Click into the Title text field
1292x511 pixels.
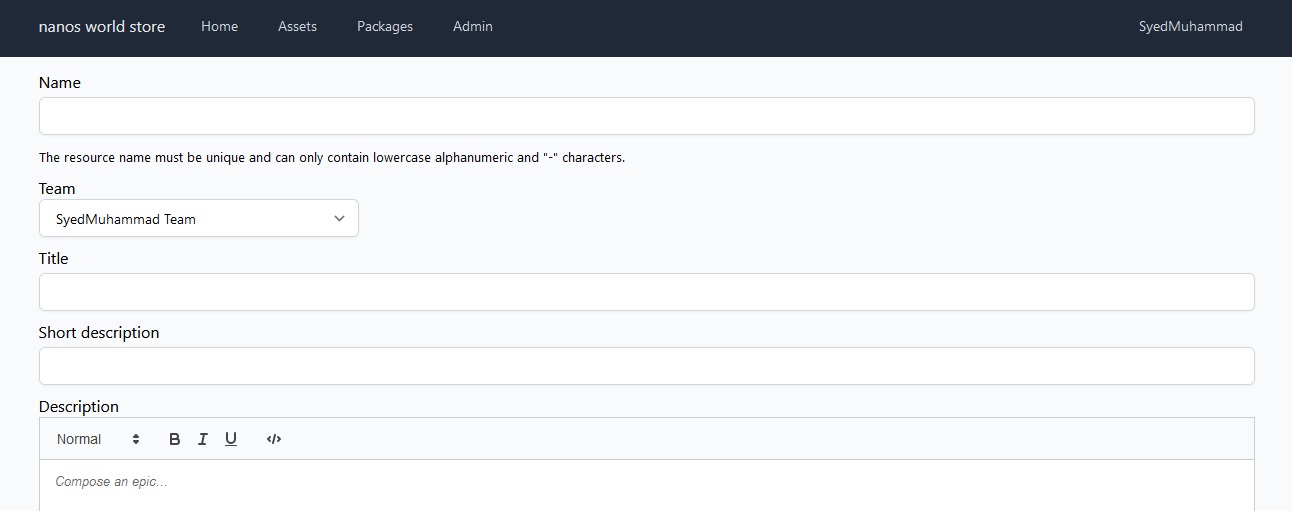tap(646, 292)
